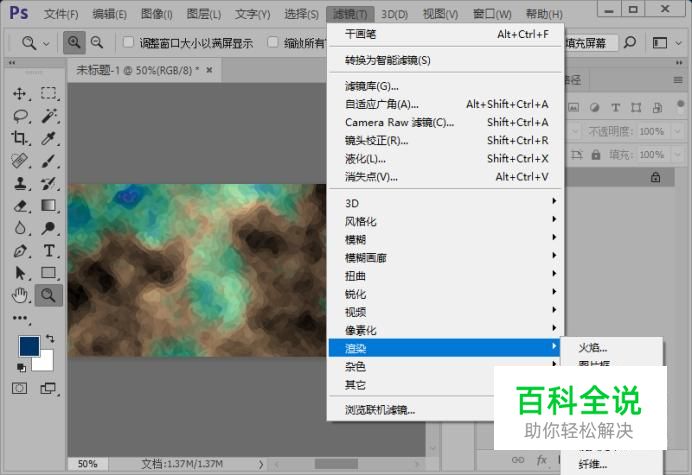The width and height of the screenshot is (692, 475).
Task: Expand the 扭曲 filter submenu
Action: point(446,275)
